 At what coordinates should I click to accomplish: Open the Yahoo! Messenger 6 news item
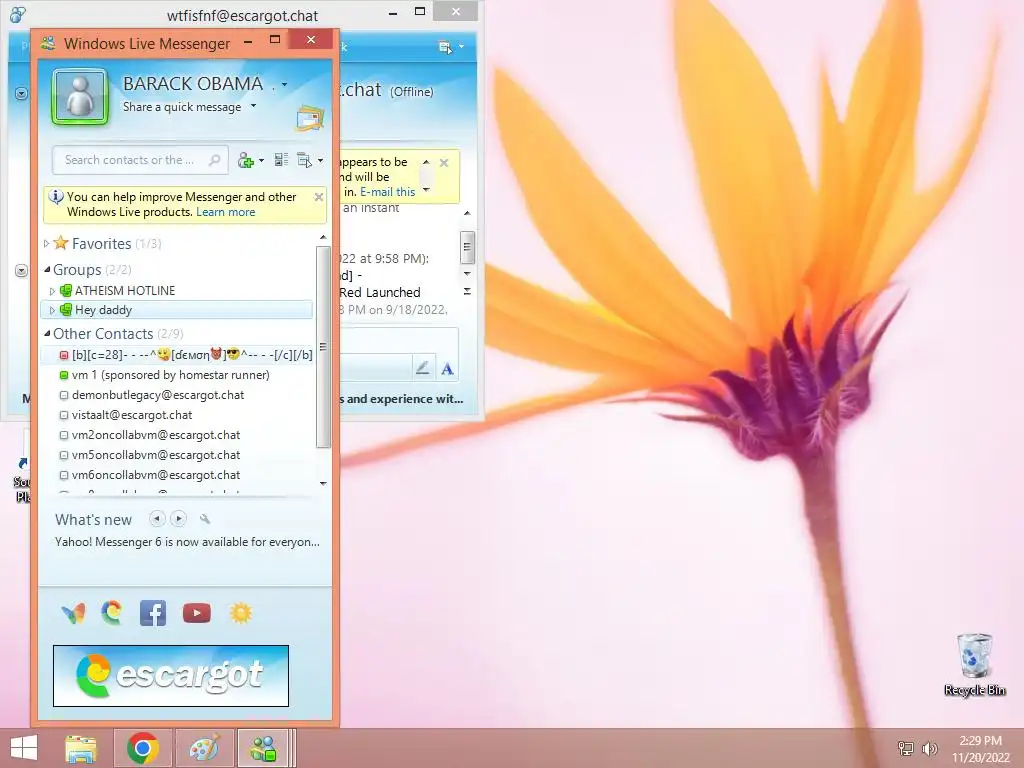click(x=187, y=542)
